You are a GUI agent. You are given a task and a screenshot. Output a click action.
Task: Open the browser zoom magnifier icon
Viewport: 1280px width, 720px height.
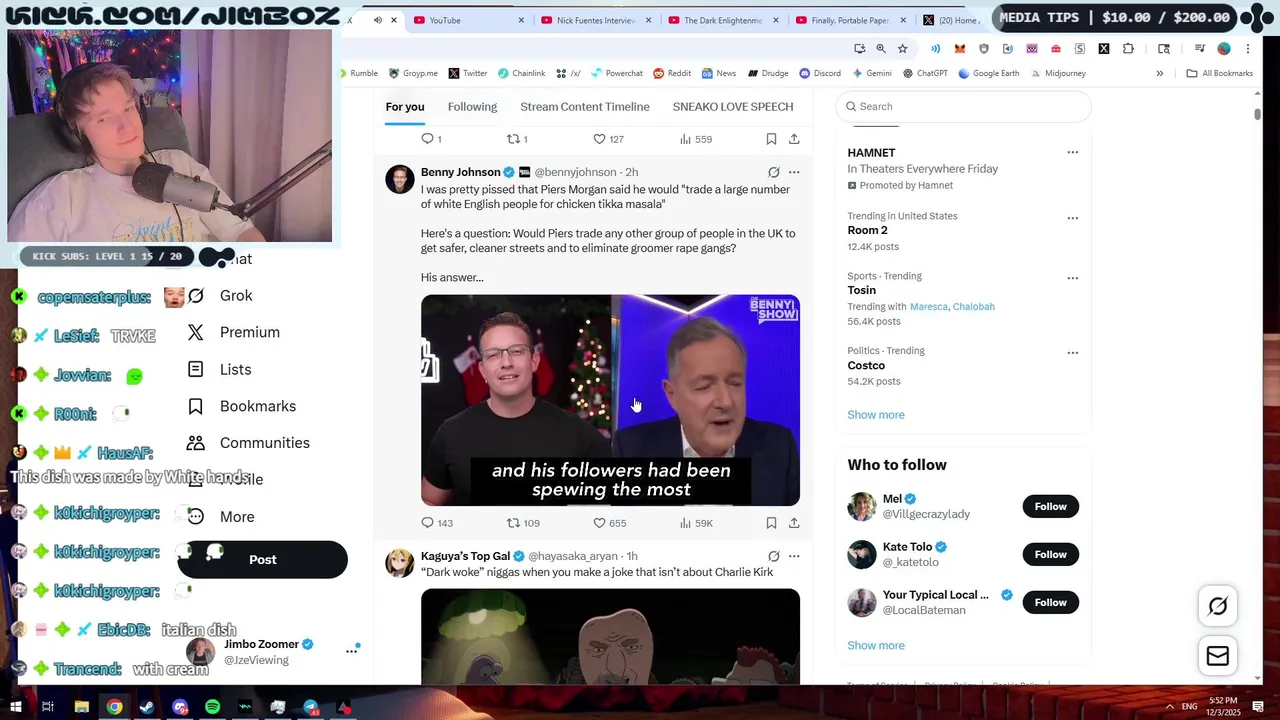[x=881, y=48]
